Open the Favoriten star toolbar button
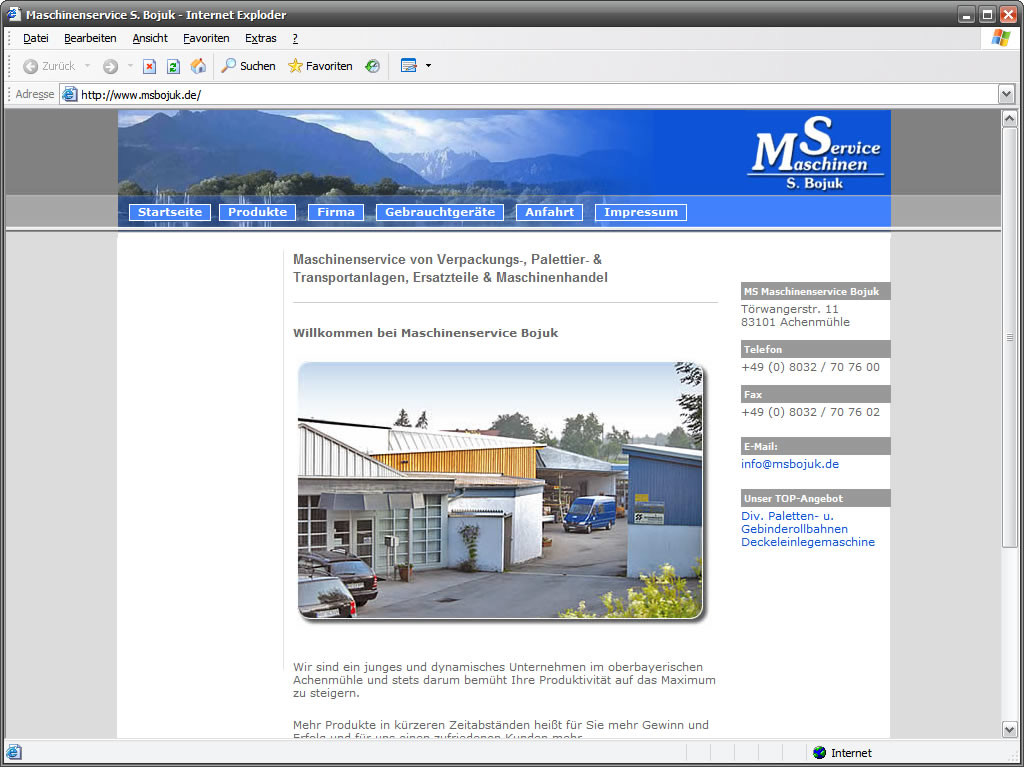 320,66
